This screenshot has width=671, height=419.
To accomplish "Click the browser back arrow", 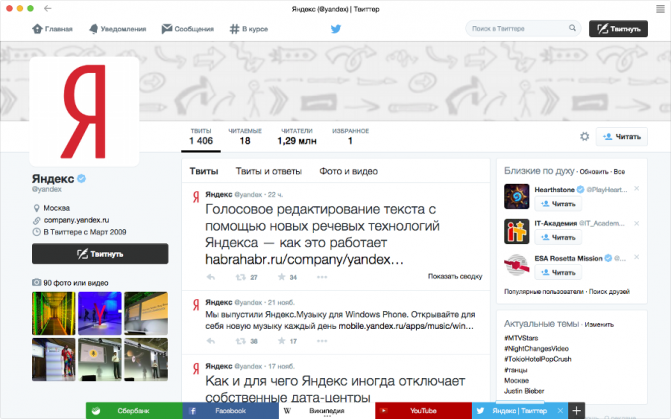I will (48, 8).
